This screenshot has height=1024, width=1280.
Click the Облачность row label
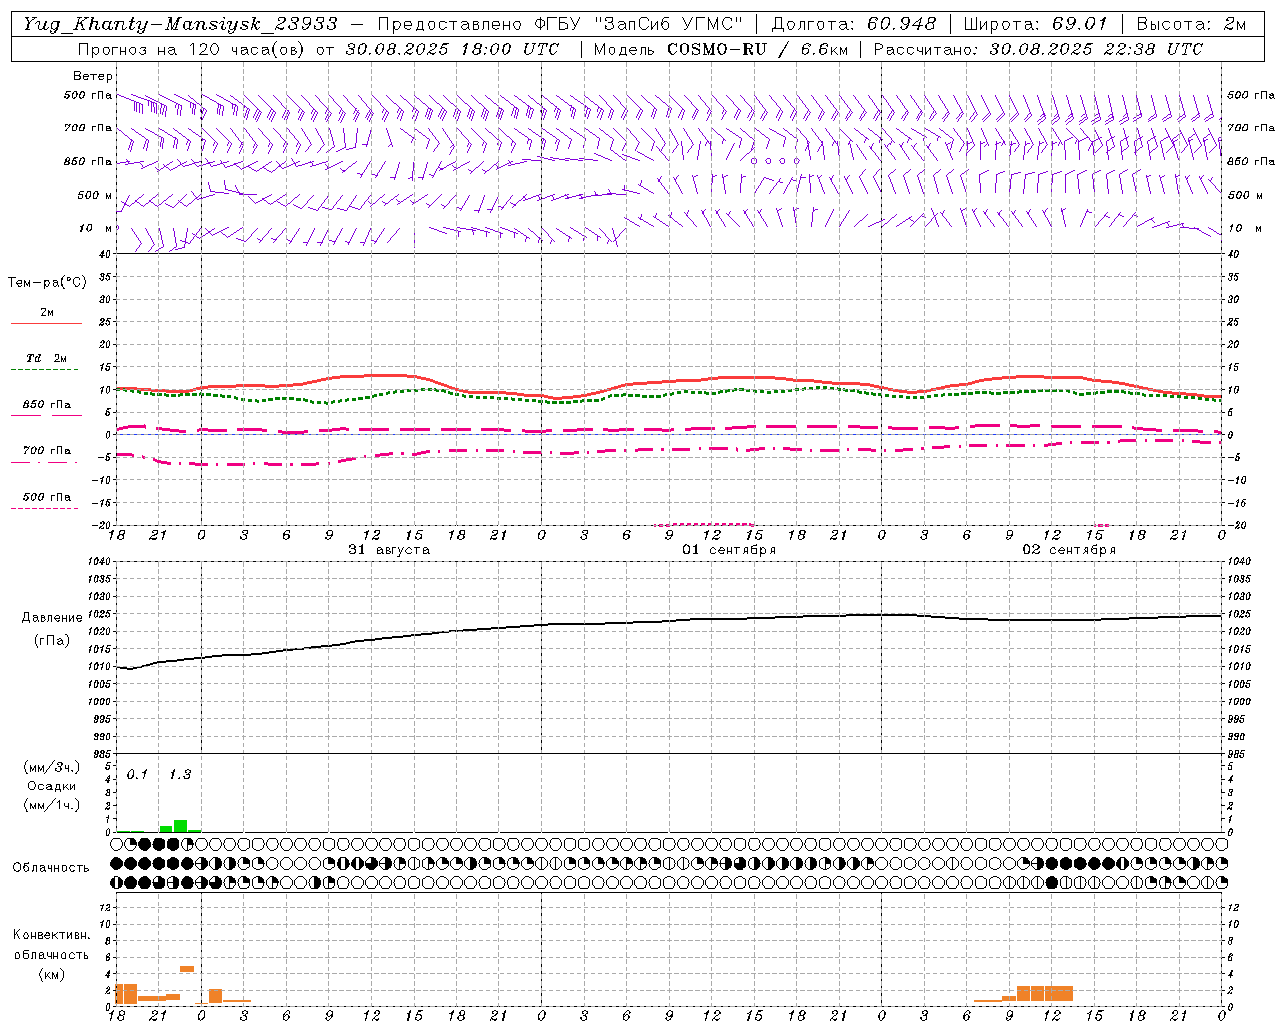point(51,867)
